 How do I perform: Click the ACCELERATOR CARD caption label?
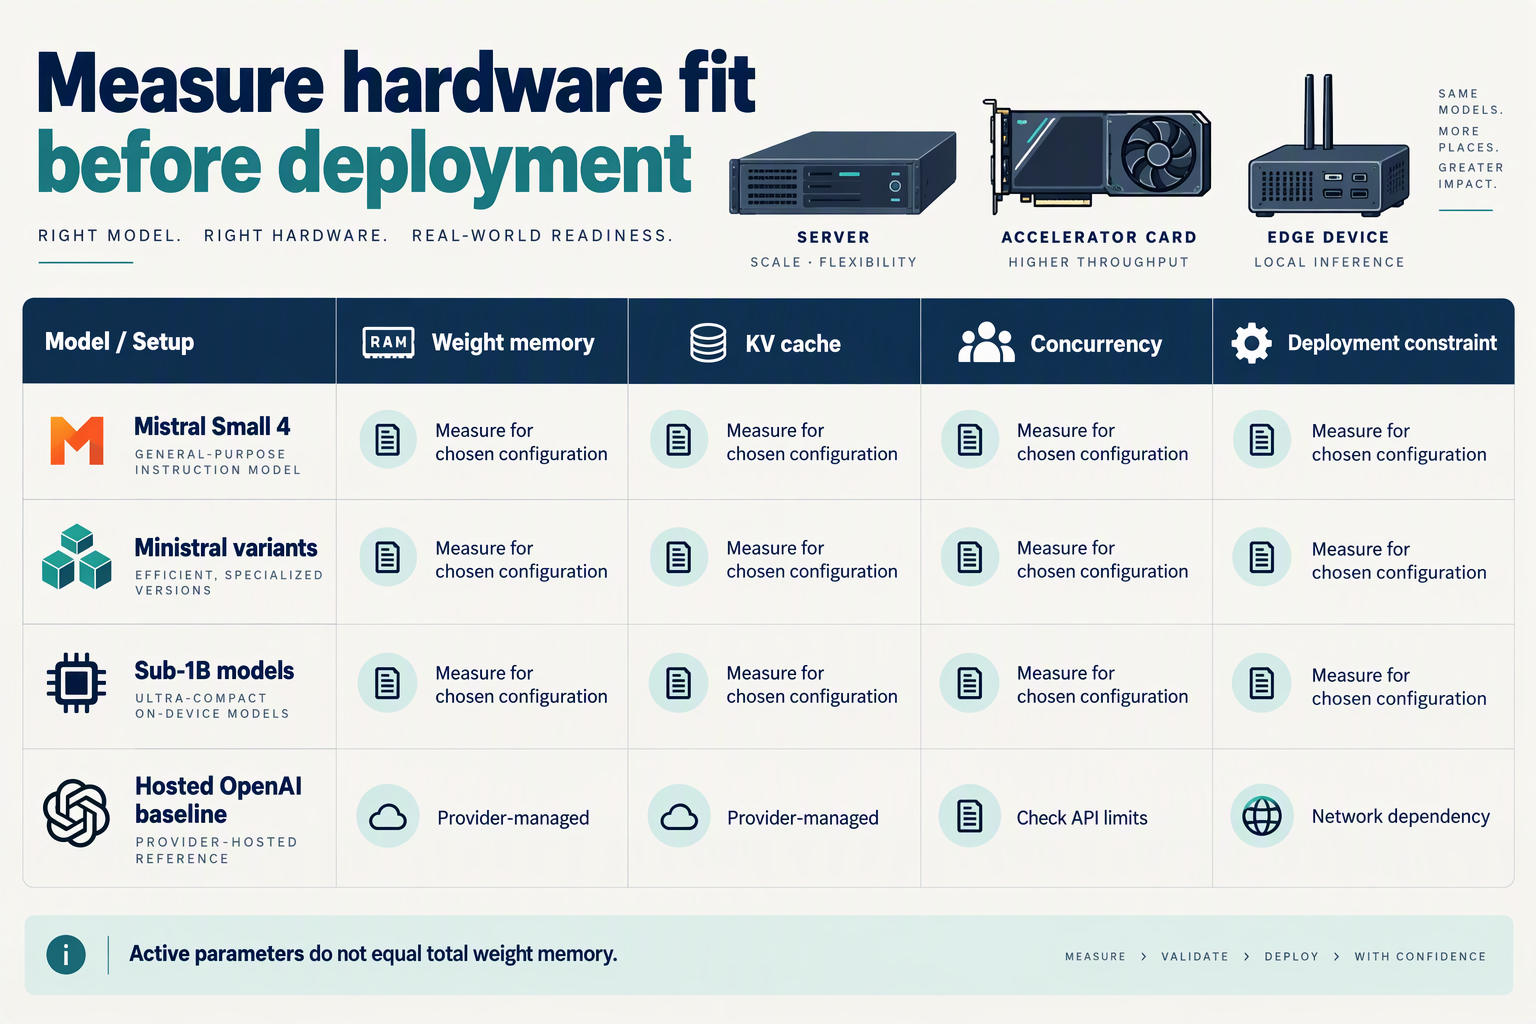click(x=1099, y=238)
